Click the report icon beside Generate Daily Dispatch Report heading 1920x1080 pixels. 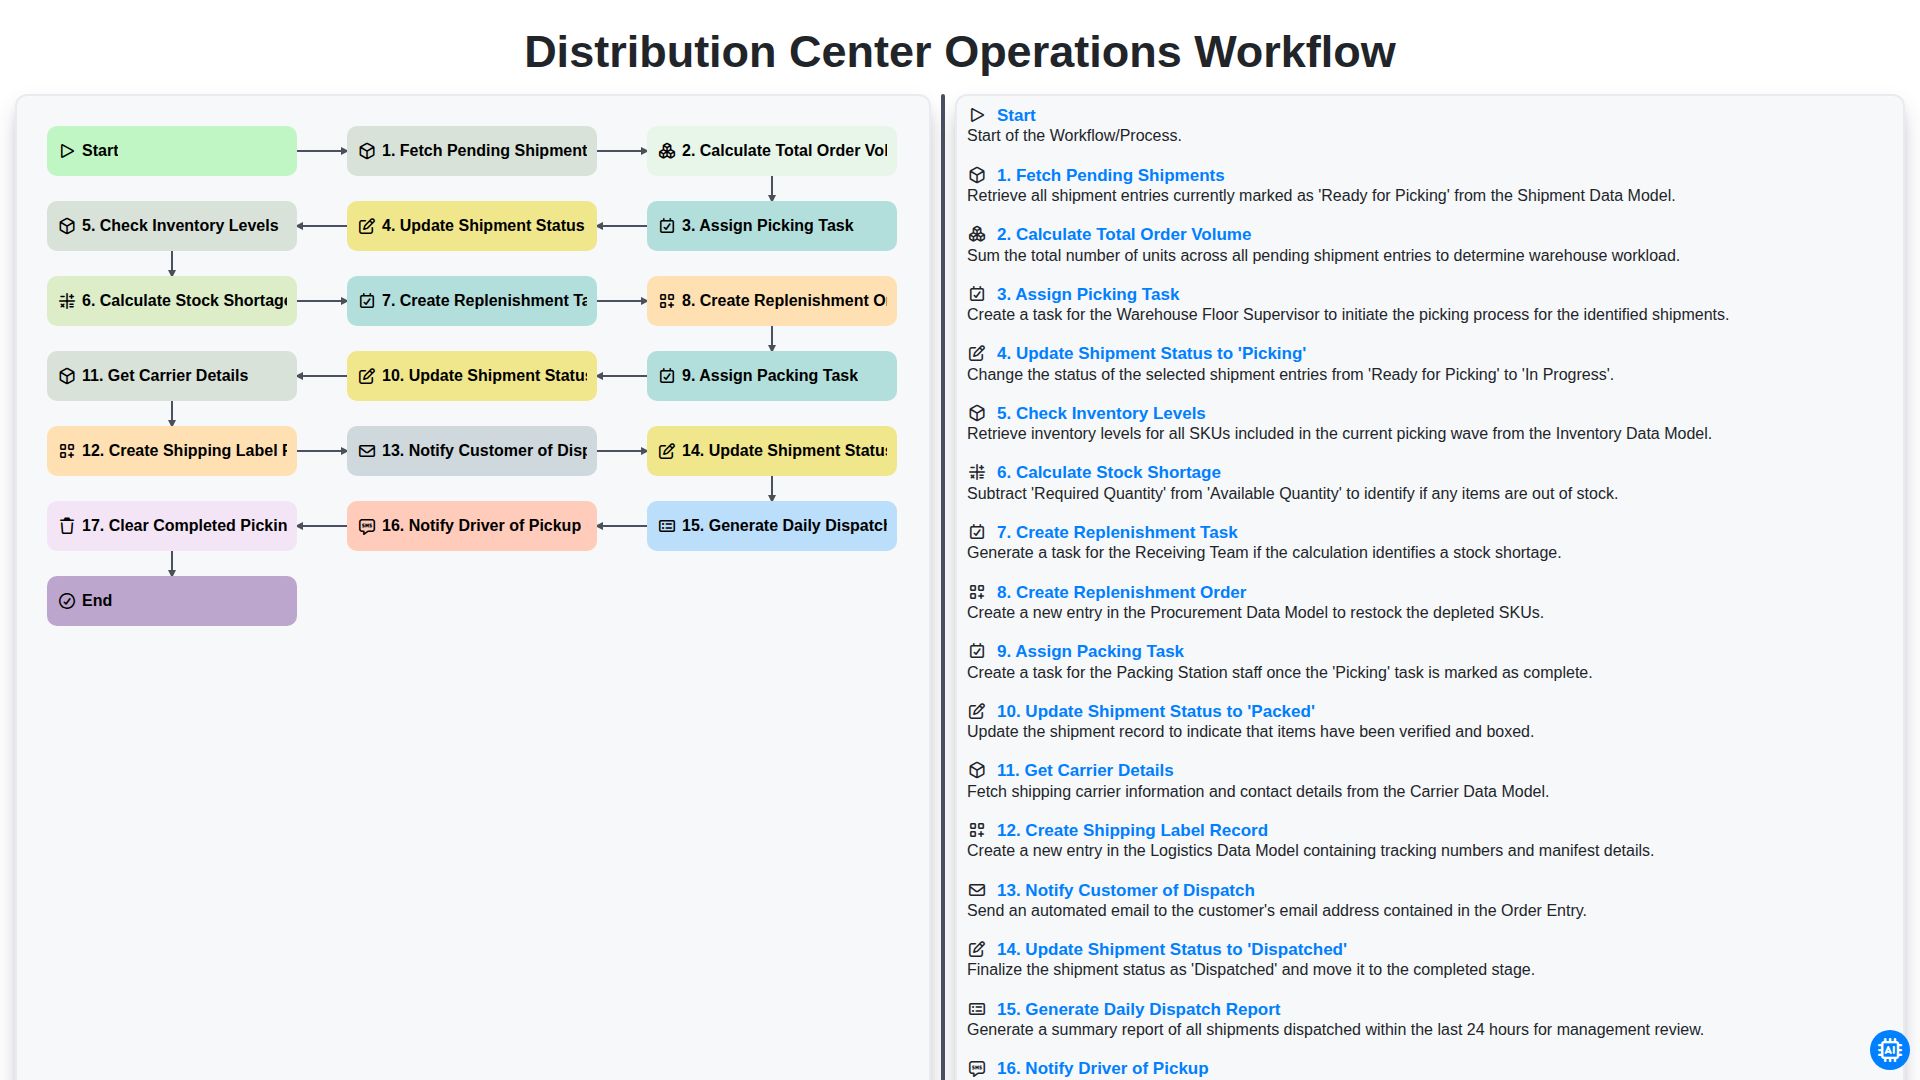click(x=977, y=1009)
